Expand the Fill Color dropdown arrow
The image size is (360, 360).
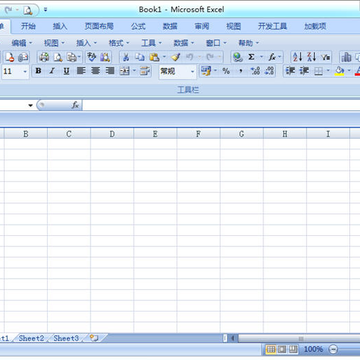point(349,71)
